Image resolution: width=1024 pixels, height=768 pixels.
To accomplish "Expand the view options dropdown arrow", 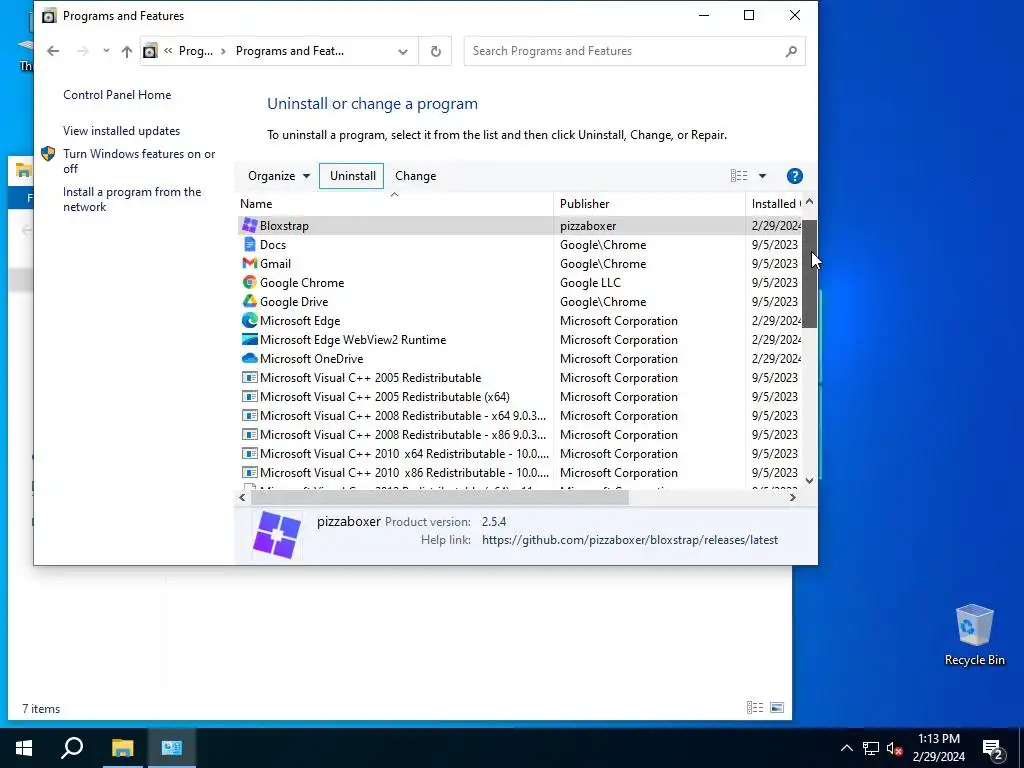I will tap(762, 176).
